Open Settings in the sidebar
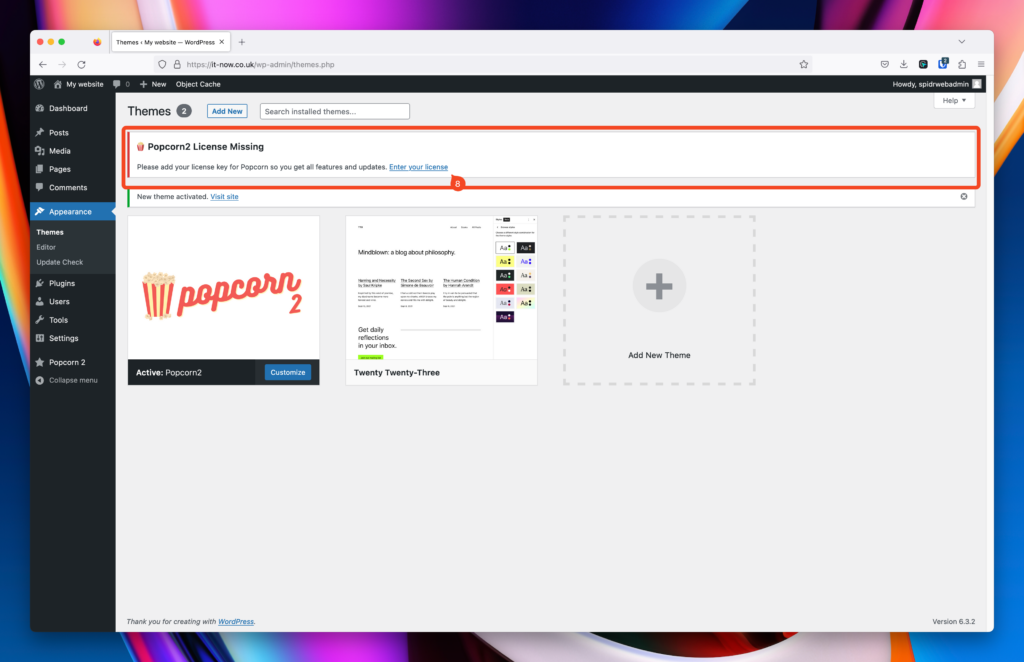This screenshot has height=662, width=1024. 63,338
